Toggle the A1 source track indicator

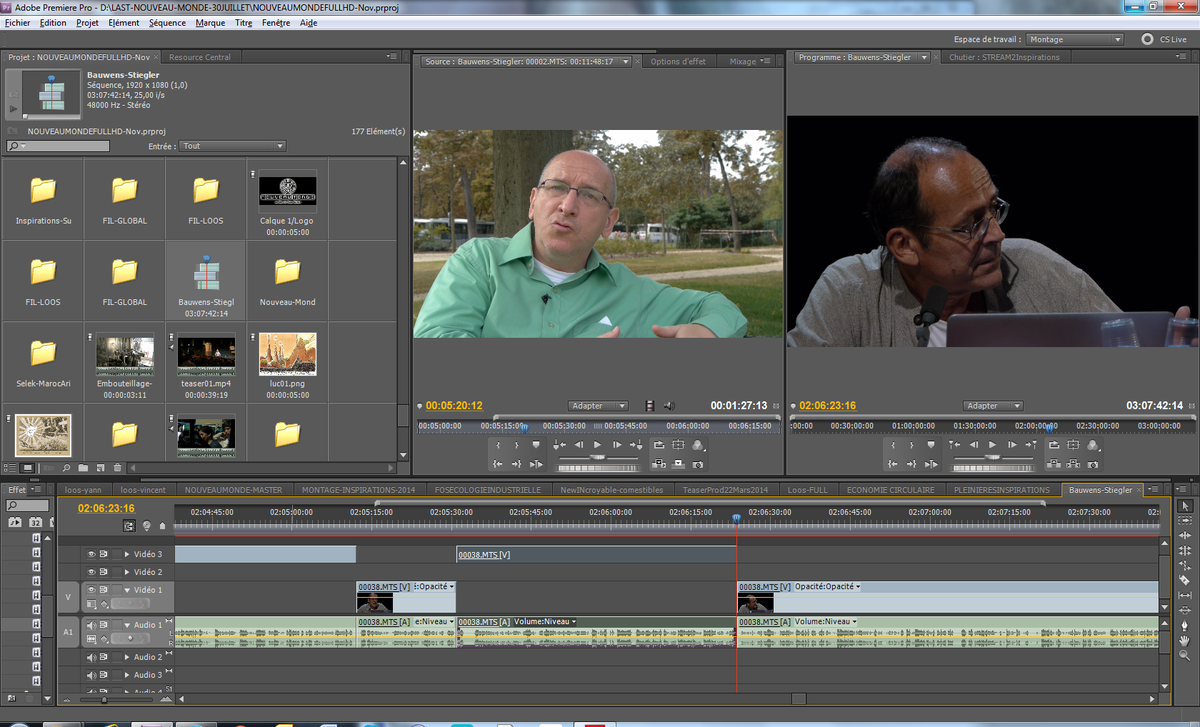tap(68, 632)
